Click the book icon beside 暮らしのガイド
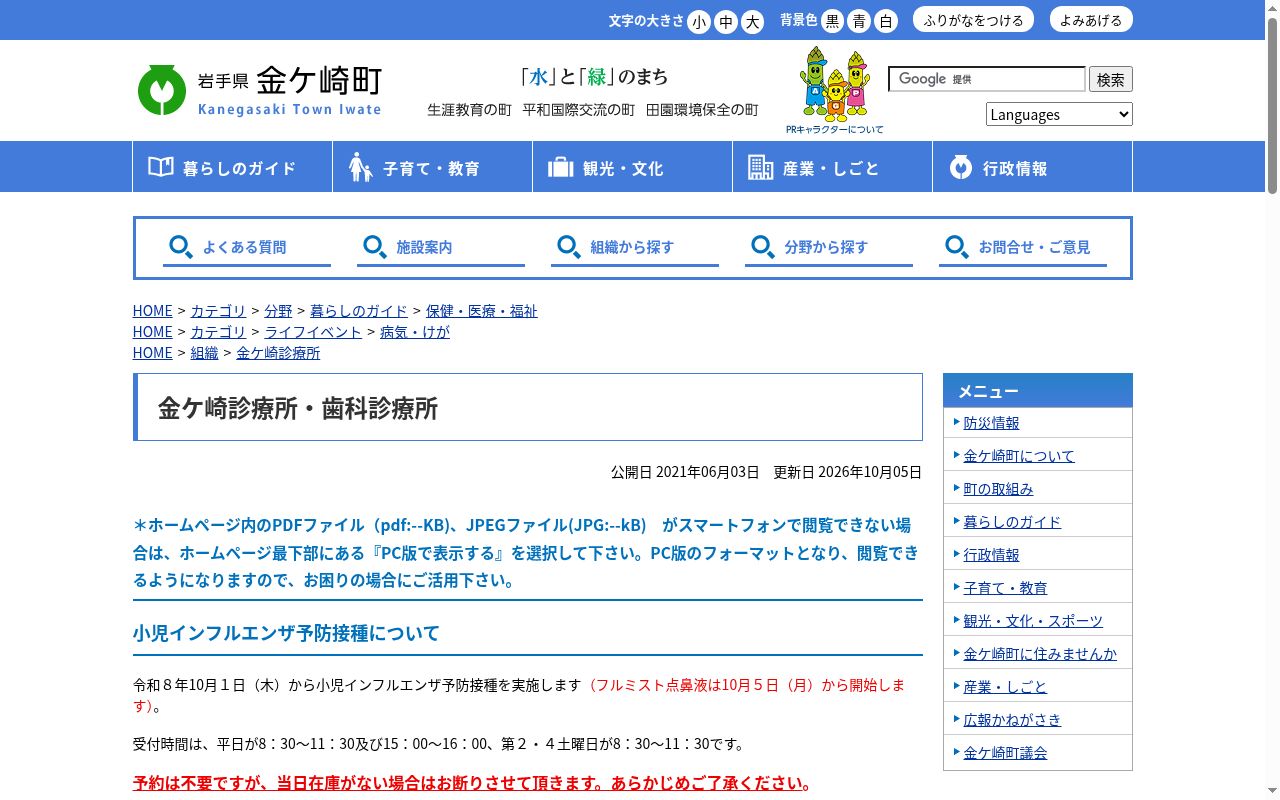Image resolution: width=1280 pixels, height=800 pixels. pyautogui.click(x=161, y=167)
